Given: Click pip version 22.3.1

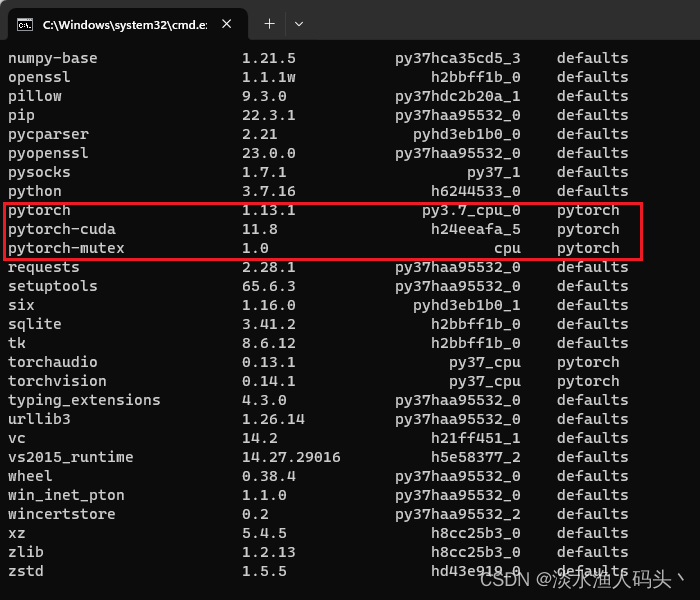Looking at the screenshot, I should [269, 115].
